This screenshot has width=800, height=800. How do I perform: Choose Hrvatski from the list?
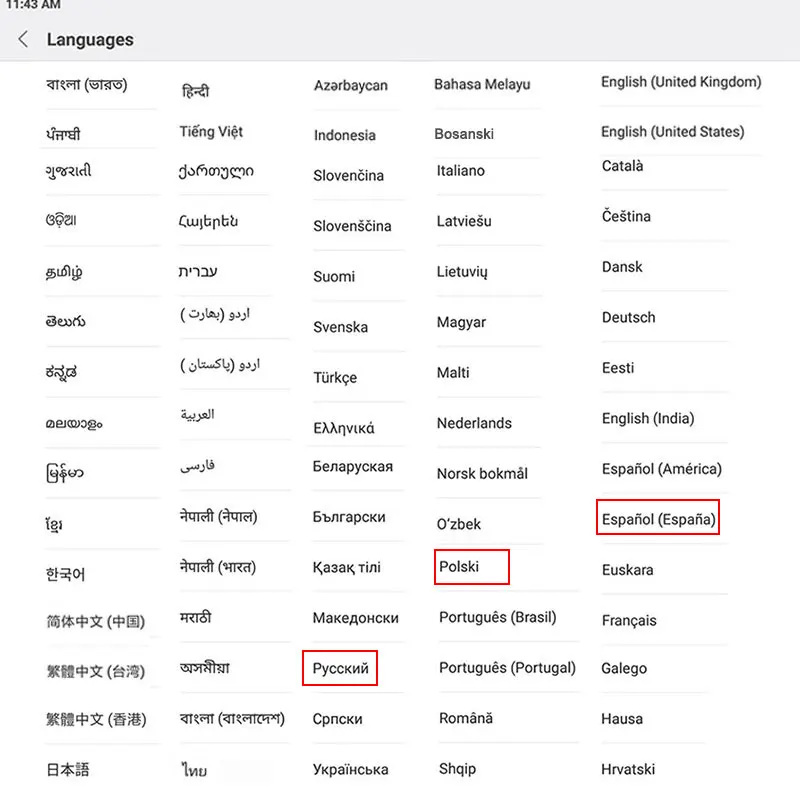pyautogui.click(x=628, y=769)
